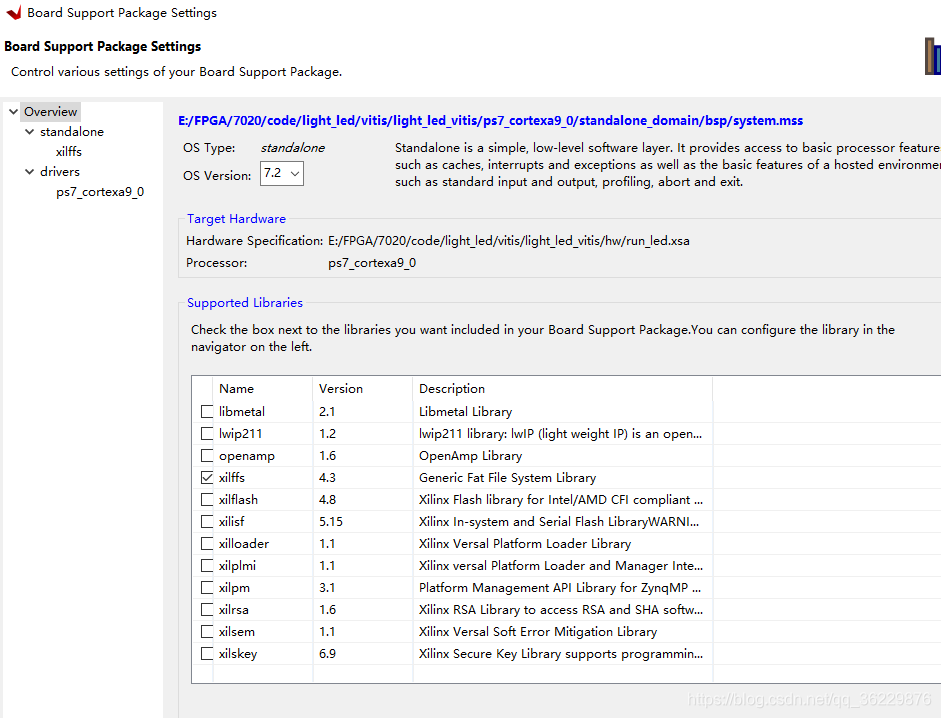The height and width of the screenshot is (718, 941).
Task: Select the xilsem library name
Action: [x=236, y=632]
